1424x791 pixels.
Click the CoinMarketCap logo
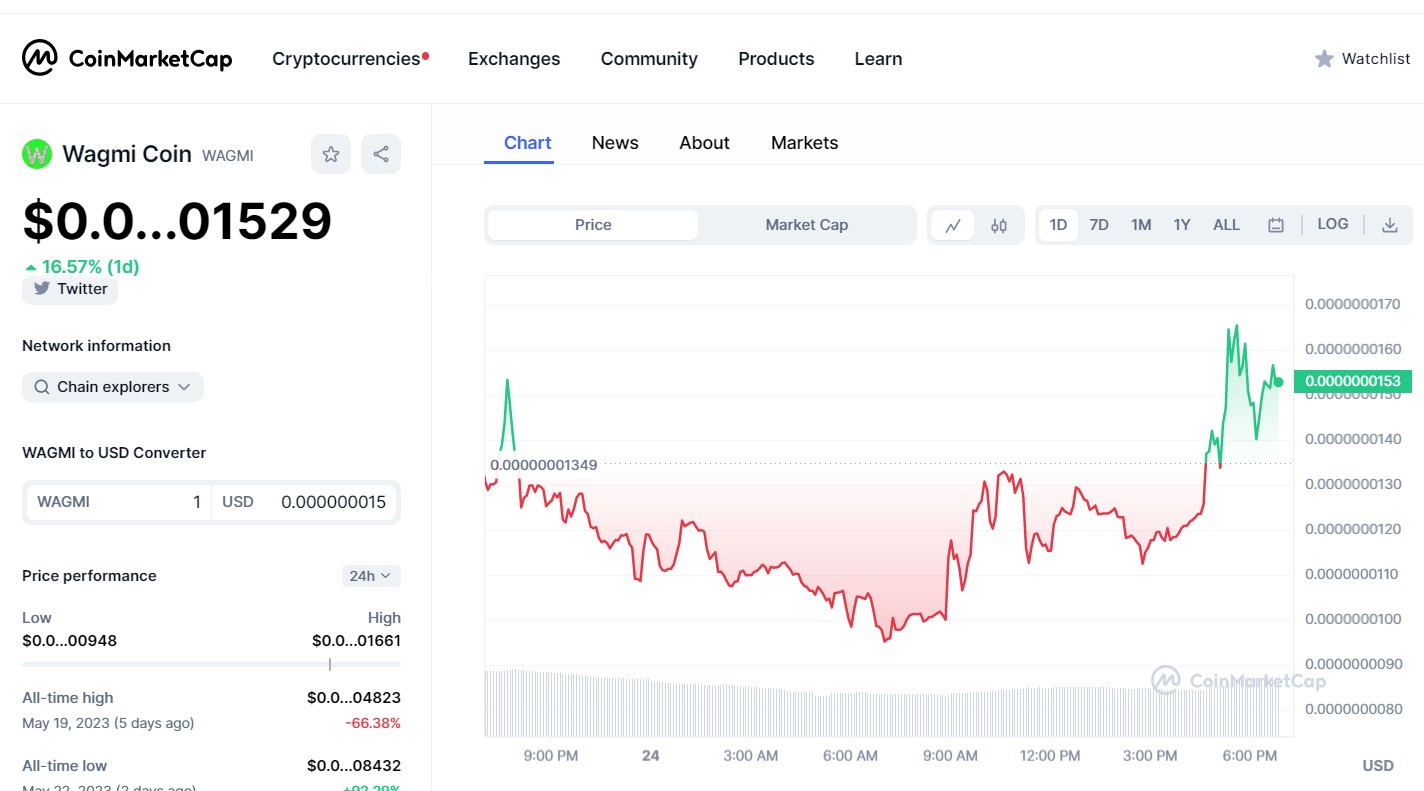127,58
